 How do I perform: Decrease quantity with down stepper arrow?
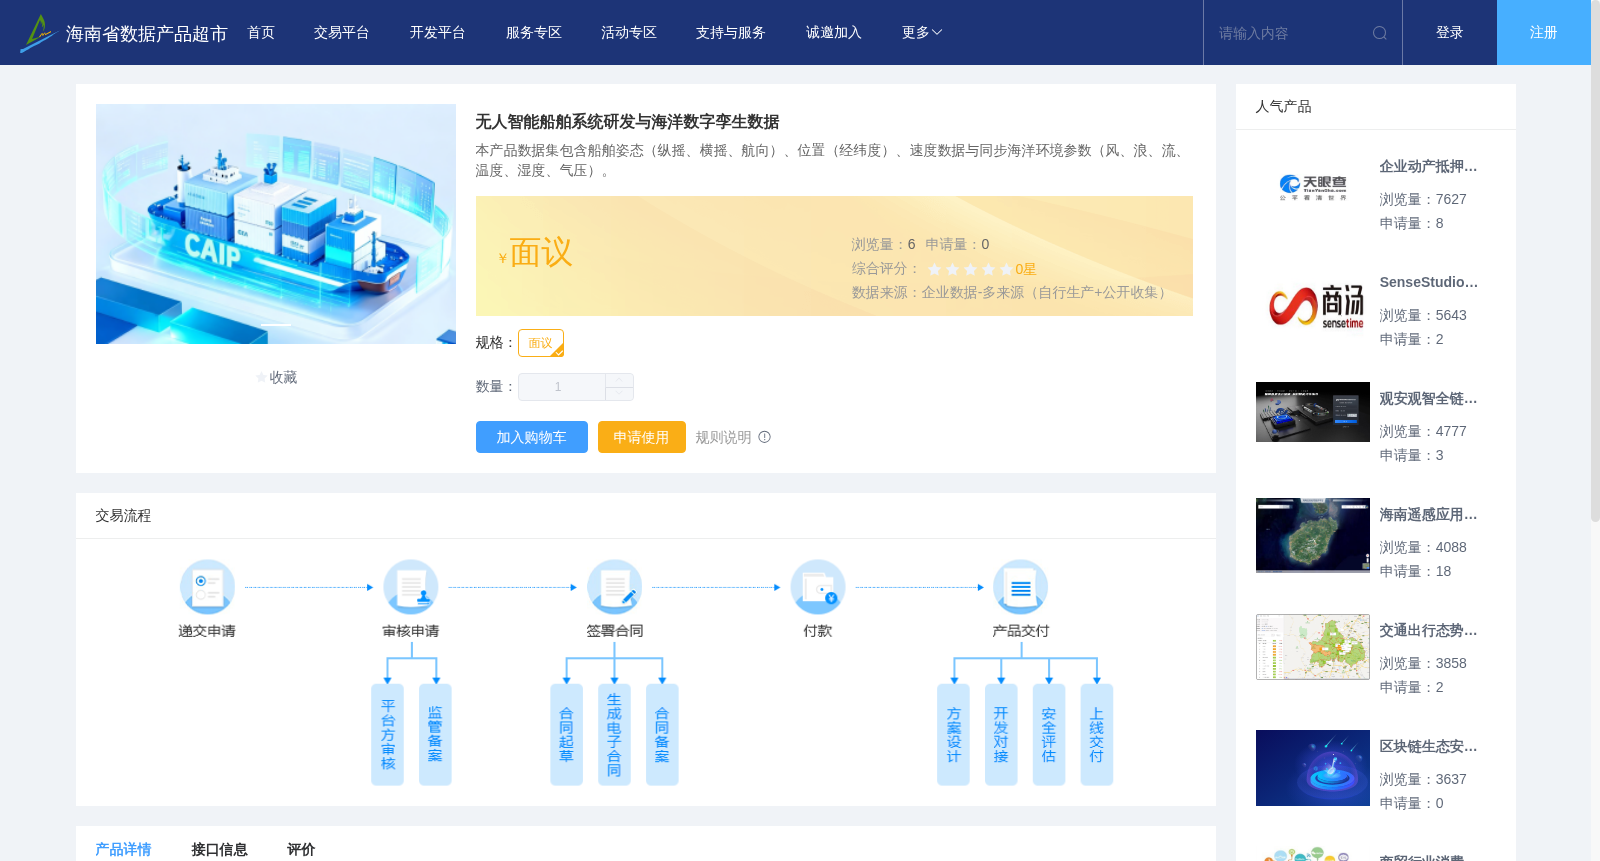pyautogui.click(x=619, y=394)
